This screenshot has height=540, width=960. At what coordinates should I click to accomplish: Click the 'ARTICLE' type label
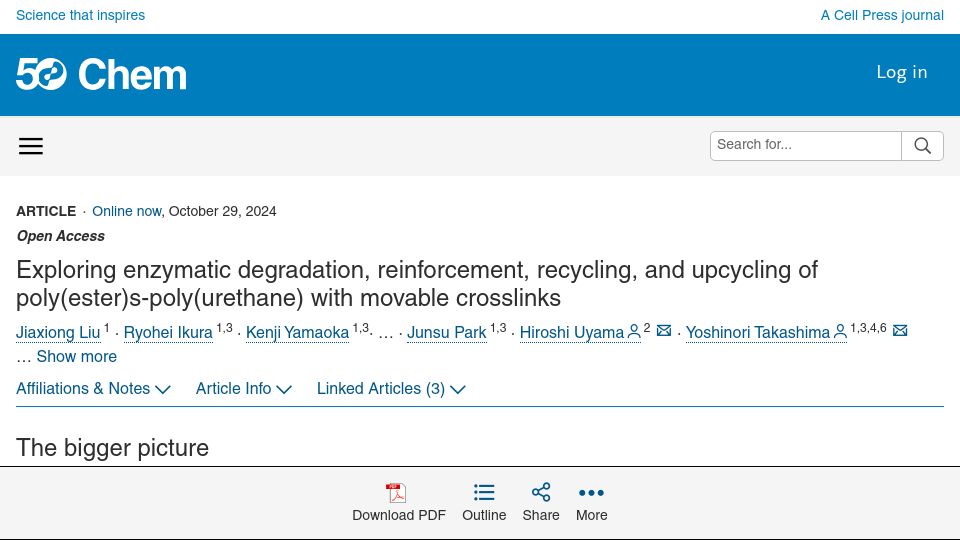click(46, 211)
